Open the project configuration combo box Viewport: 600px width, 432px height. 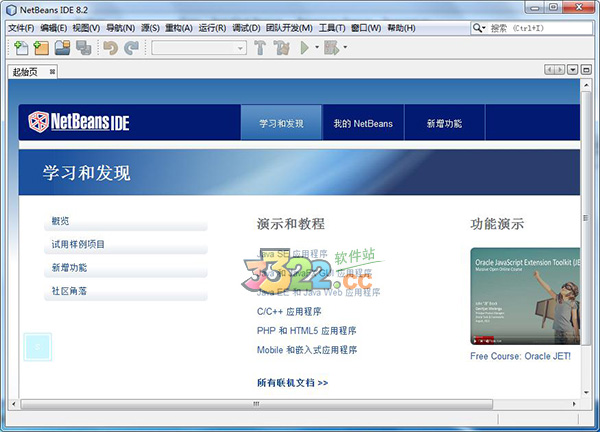199,48
